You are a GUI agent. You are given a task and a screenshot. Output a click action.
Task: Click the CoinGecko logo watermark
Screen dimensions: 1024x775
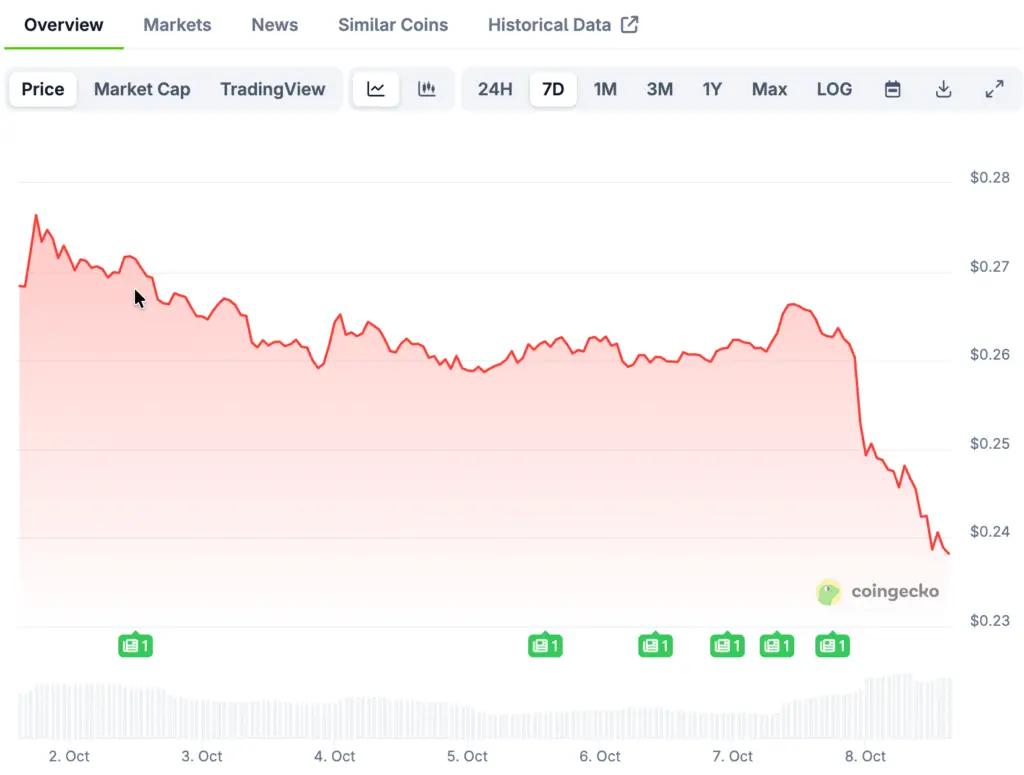[878, 592]
